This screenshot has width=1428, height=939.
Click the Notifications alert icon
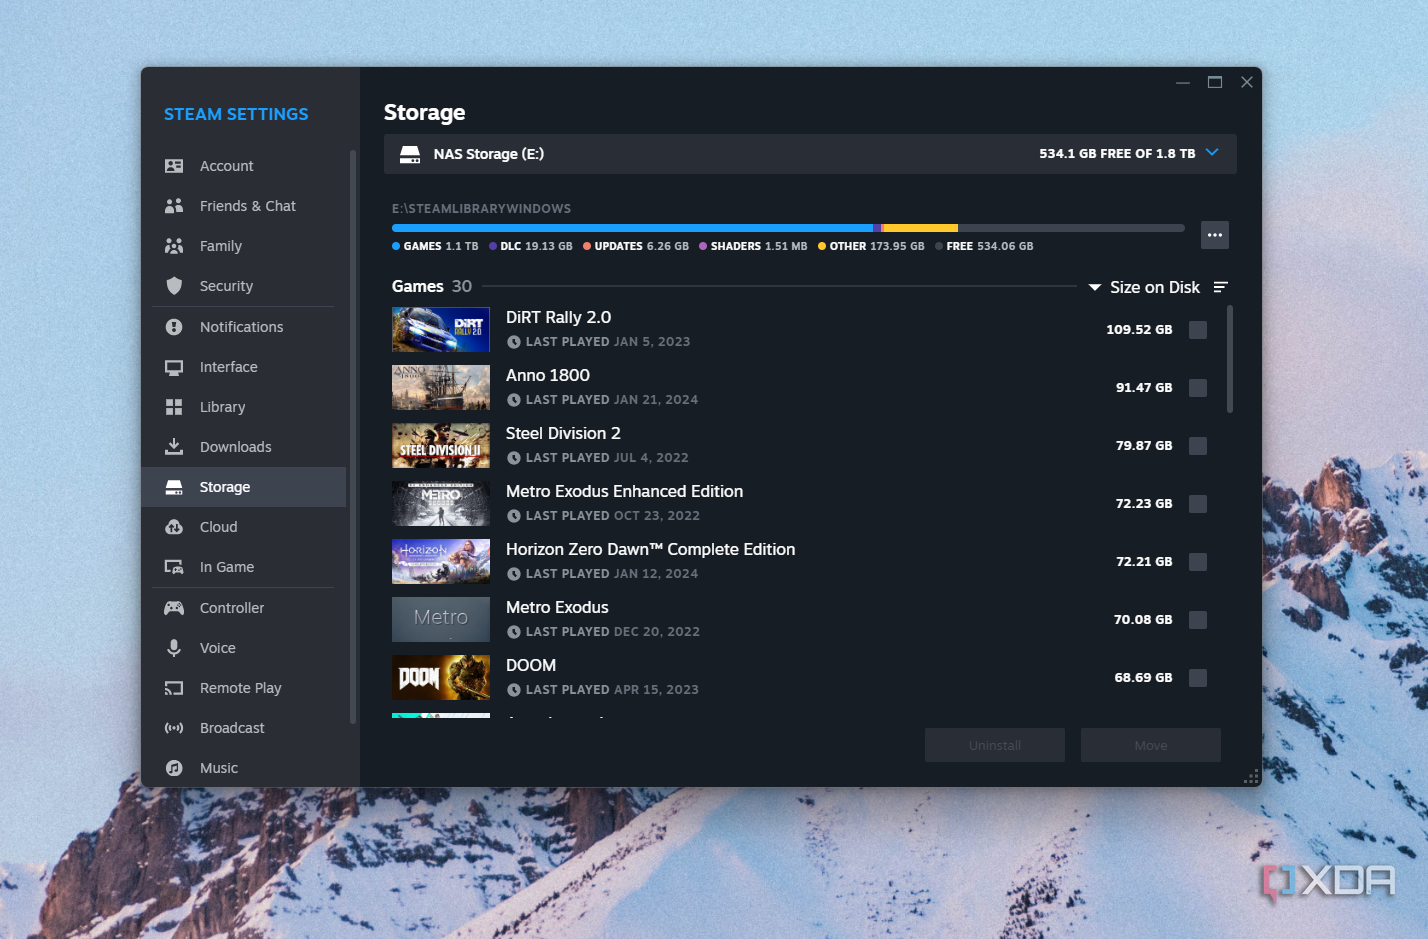174,327
